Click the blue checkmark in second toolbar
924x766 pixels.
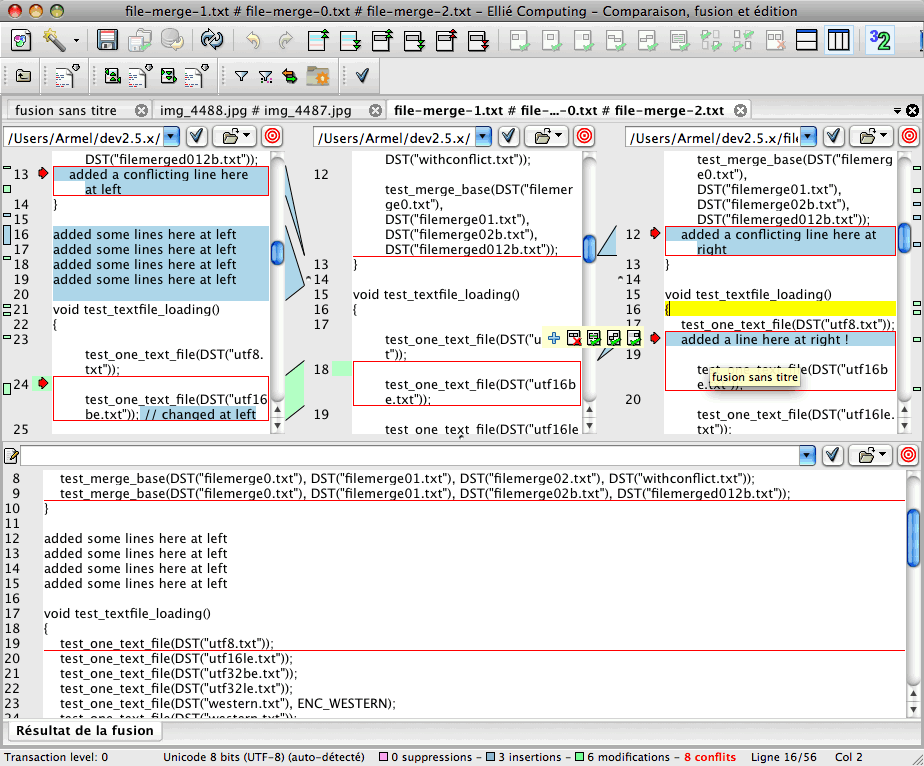click(x=362, y=75)
